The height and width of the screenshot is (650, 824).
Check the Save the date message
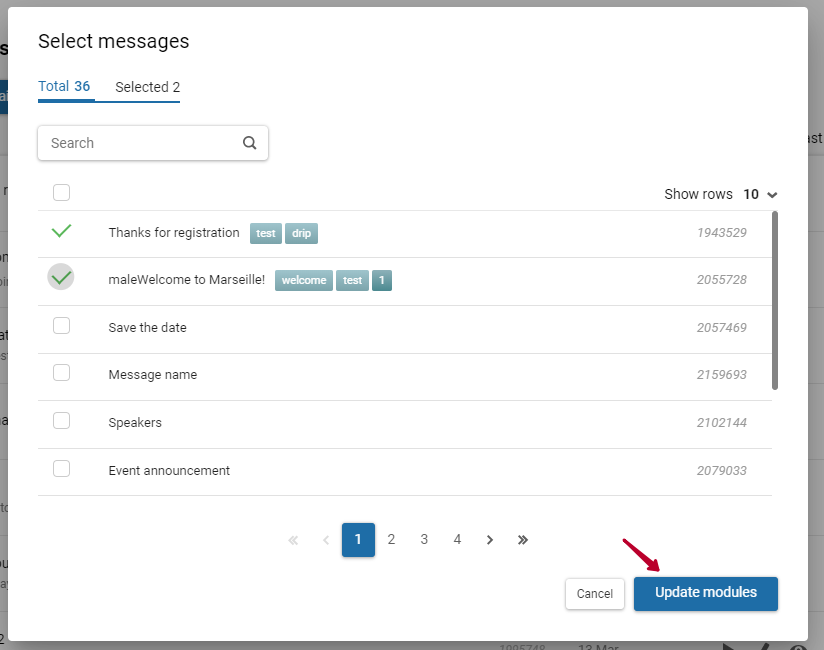61,326
